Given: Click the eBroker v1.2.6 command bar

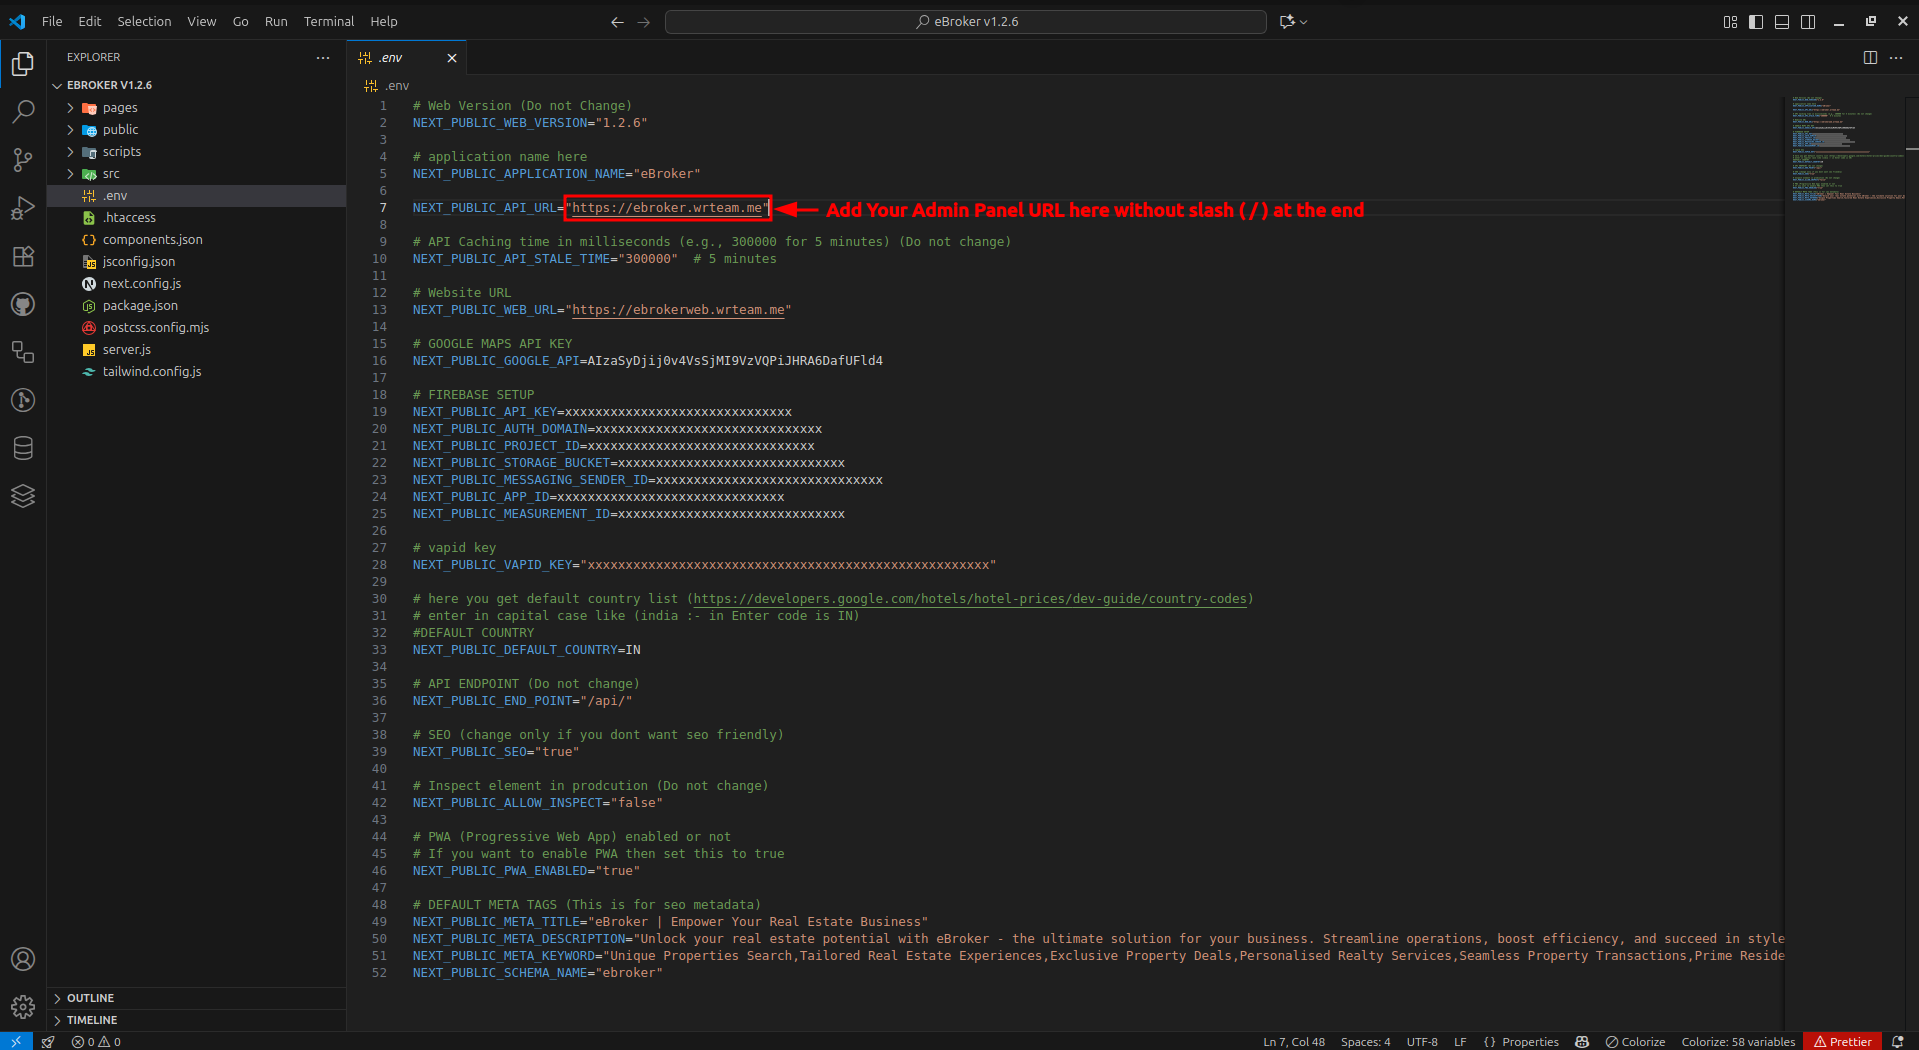Looking at the screenshot, I should [964, 21].
